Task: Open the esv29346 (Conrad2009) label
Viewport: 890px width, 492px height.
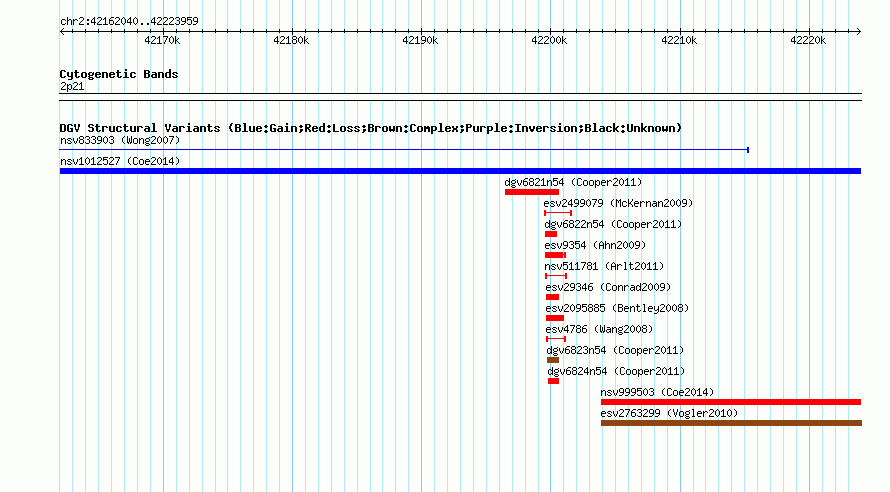Action: tap(608, 287)
